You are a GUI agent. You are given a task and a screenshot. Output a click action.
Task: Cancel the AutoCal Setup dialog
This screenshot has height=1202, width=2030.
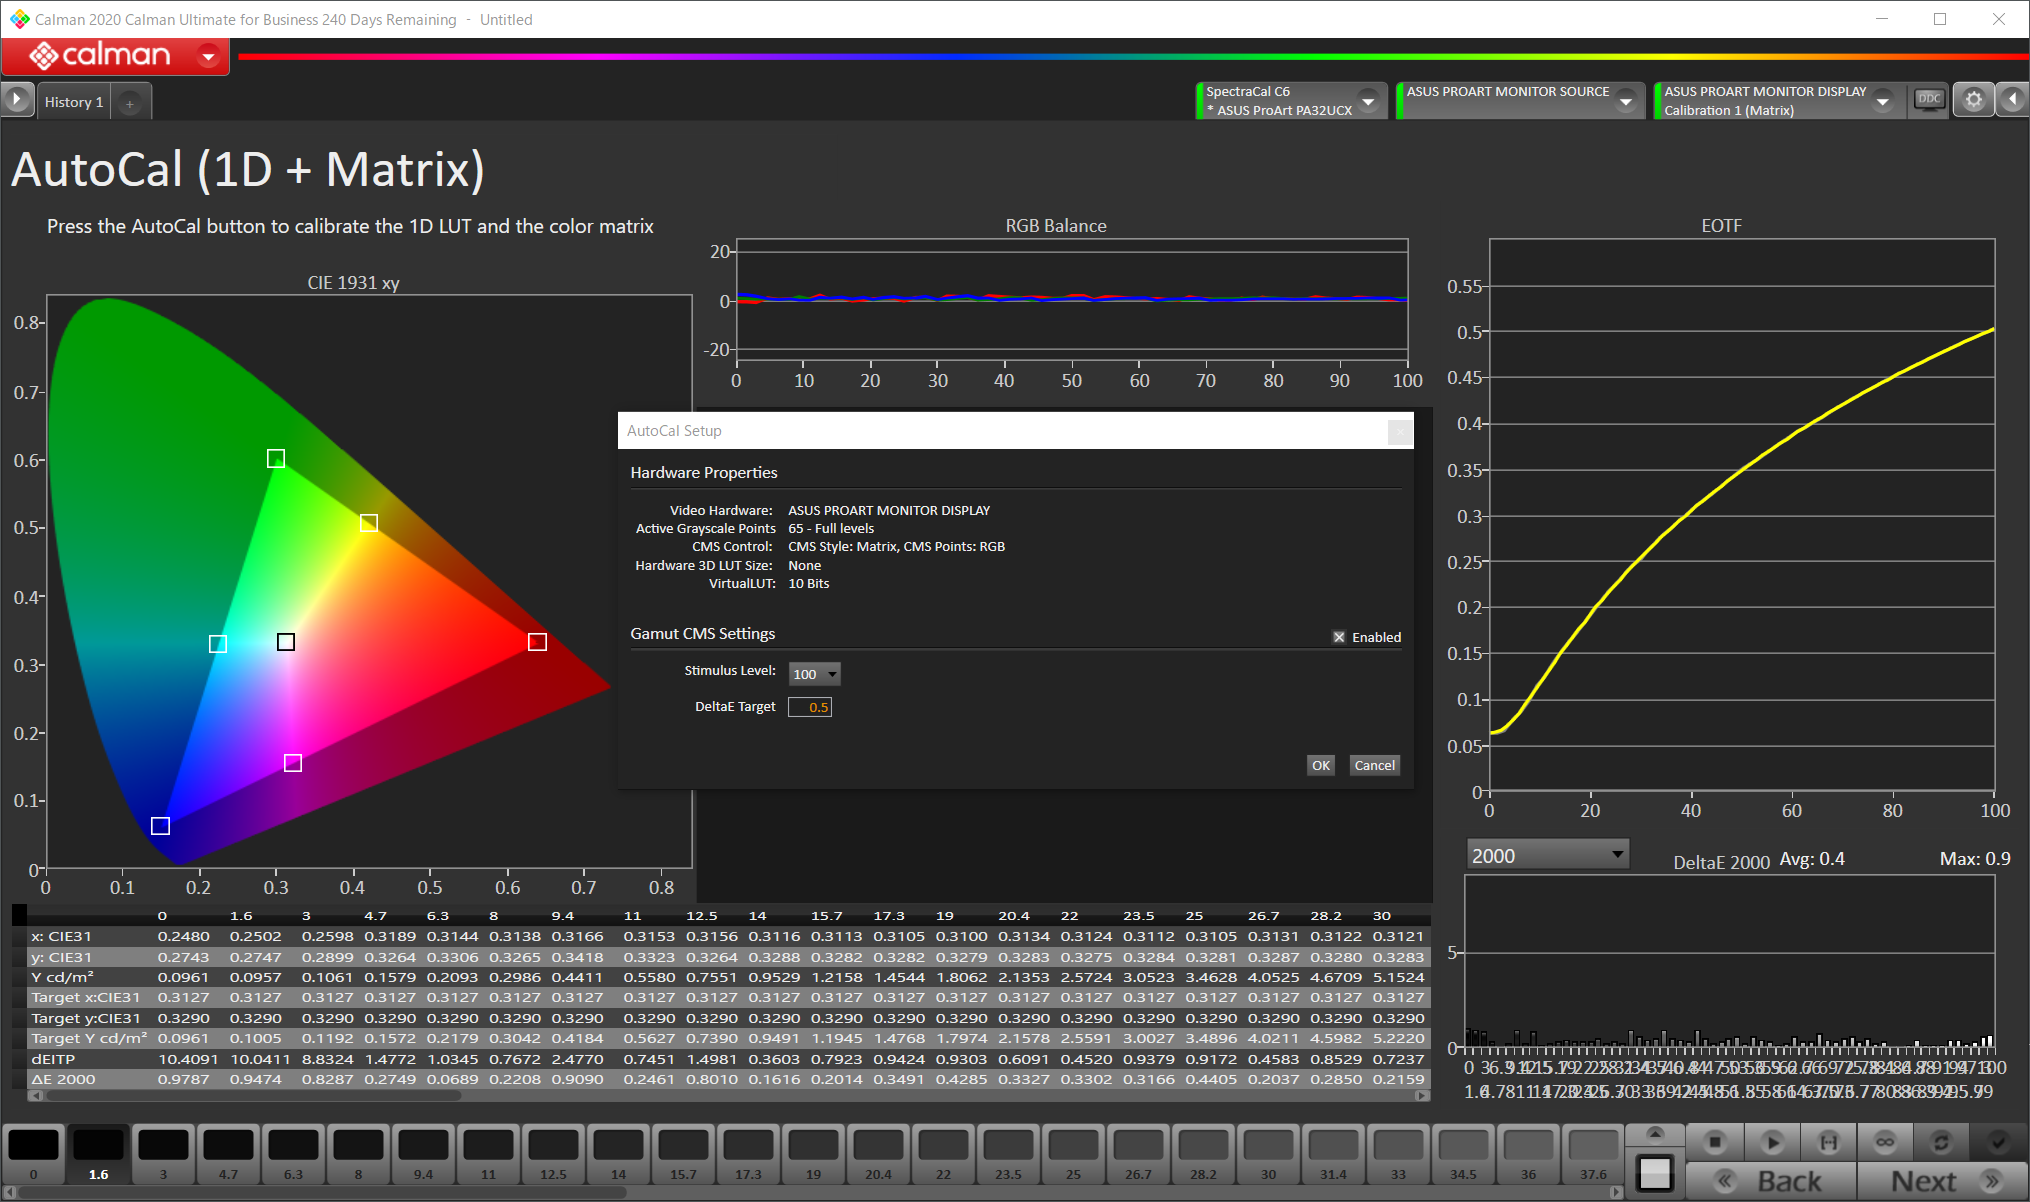click(1374, 765)
